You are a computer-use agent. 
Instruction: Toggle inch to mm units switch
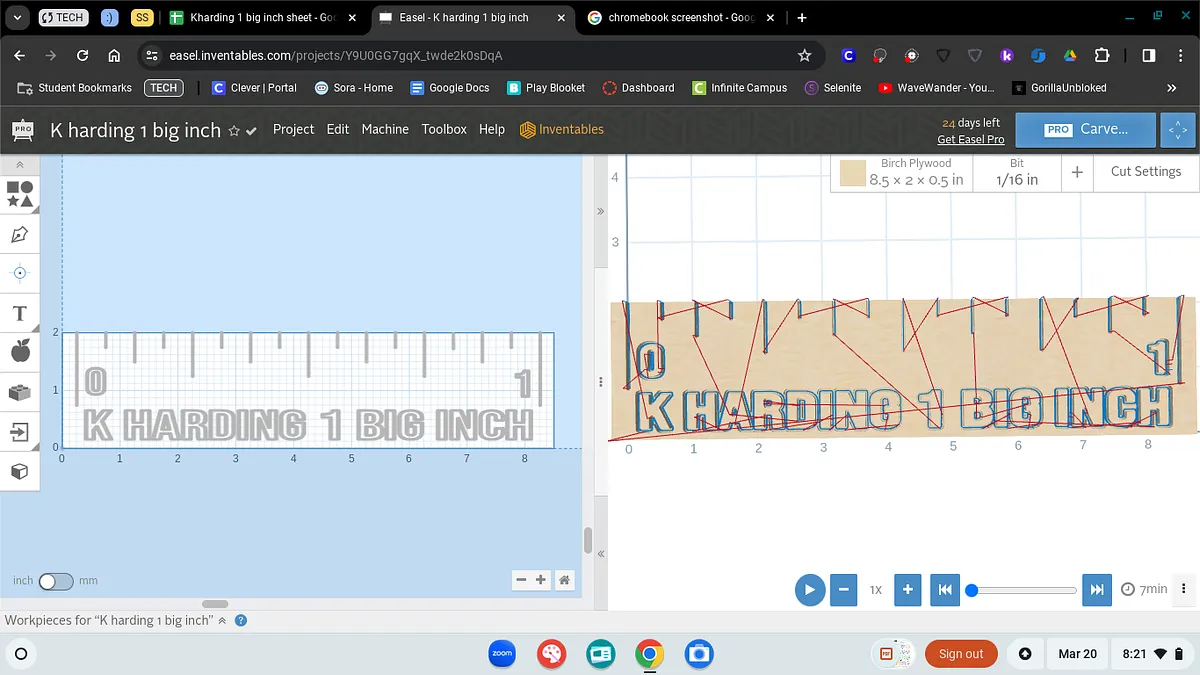coord(55,580)
